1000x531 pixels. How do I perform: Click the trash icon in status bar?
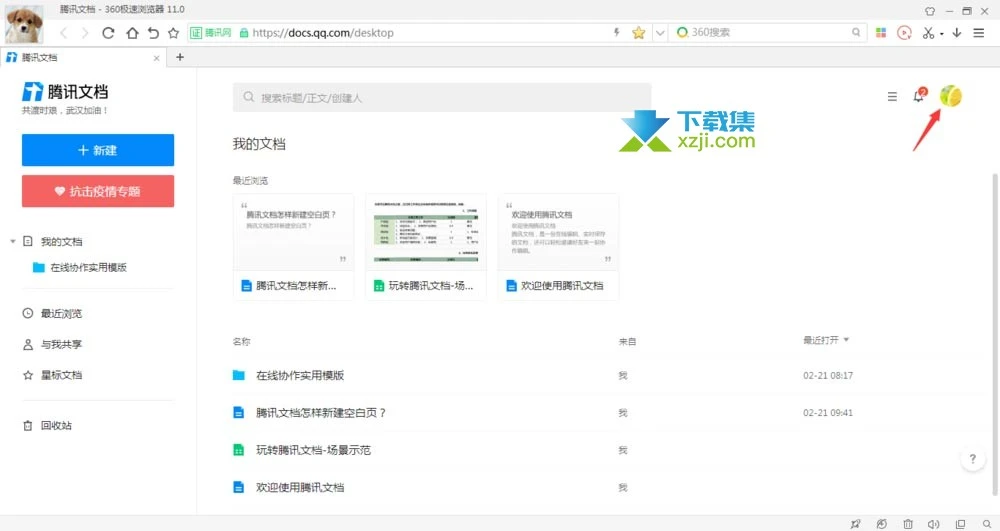(x=908, y=524)
